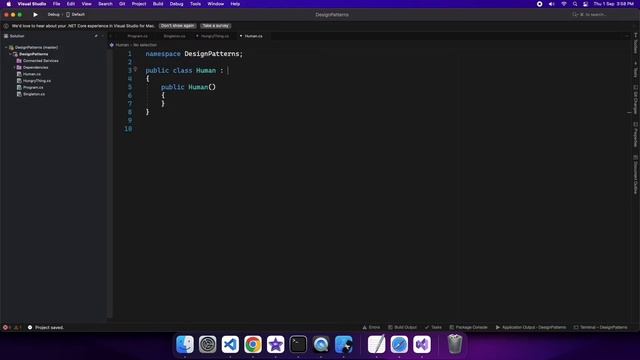Screen dimensions: 640x360
Task: Open the Edit menu
Action: (x=71, y=4)
